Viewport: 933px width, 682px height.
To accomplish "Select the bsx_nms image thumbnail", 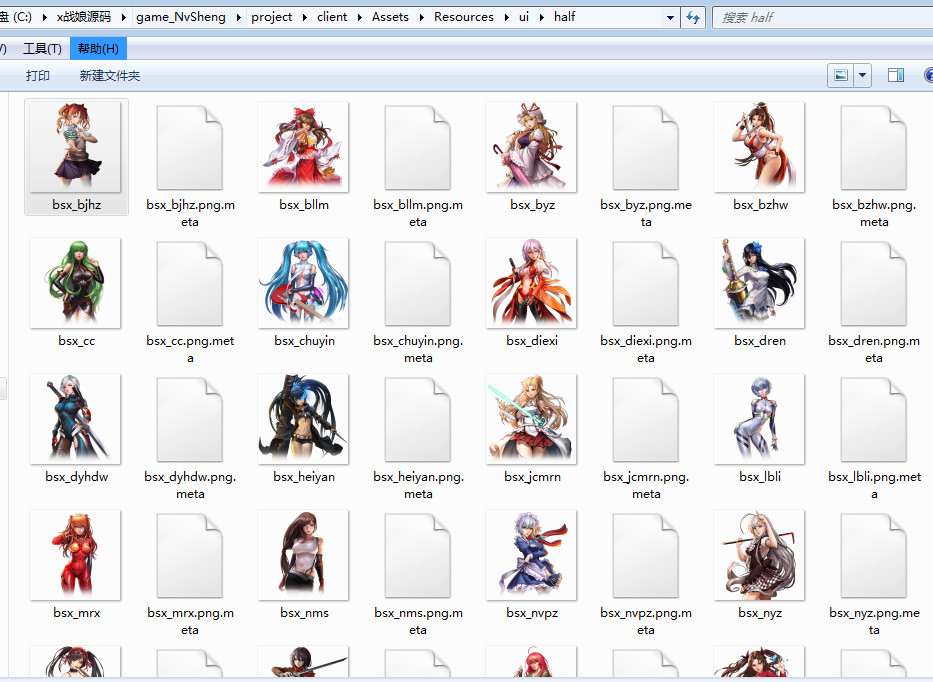I will (x=303, y=555).
